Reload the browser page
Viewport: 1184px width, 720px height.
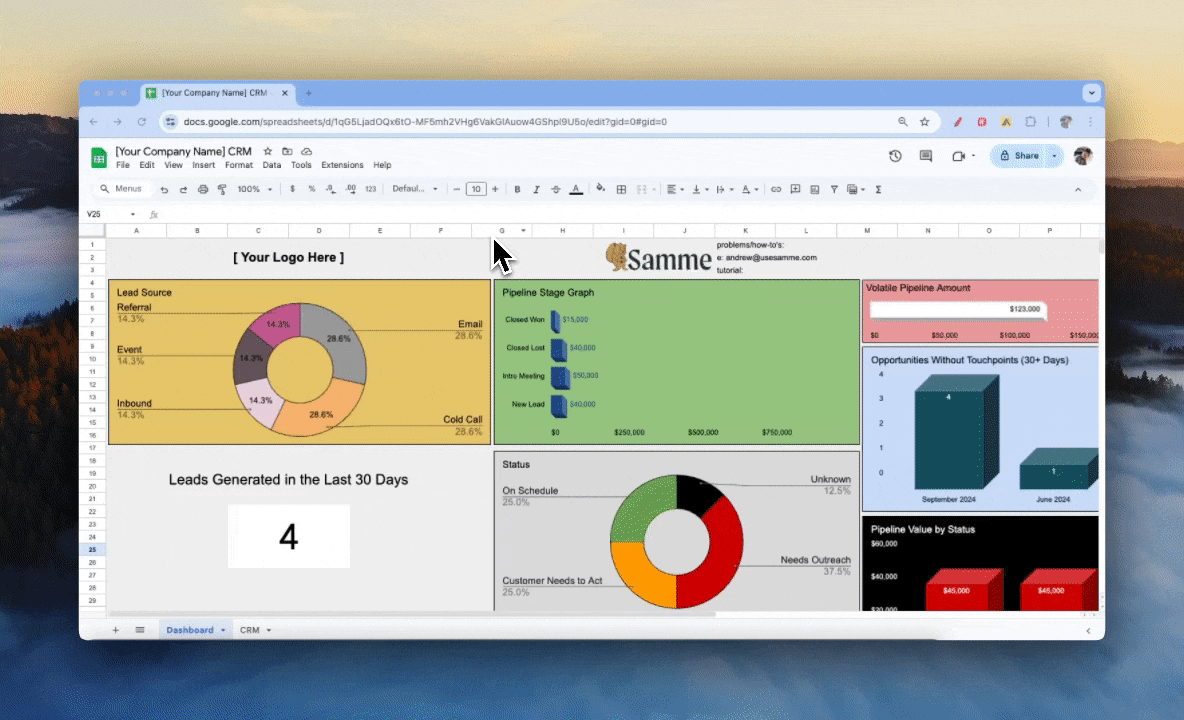point(141,122)
